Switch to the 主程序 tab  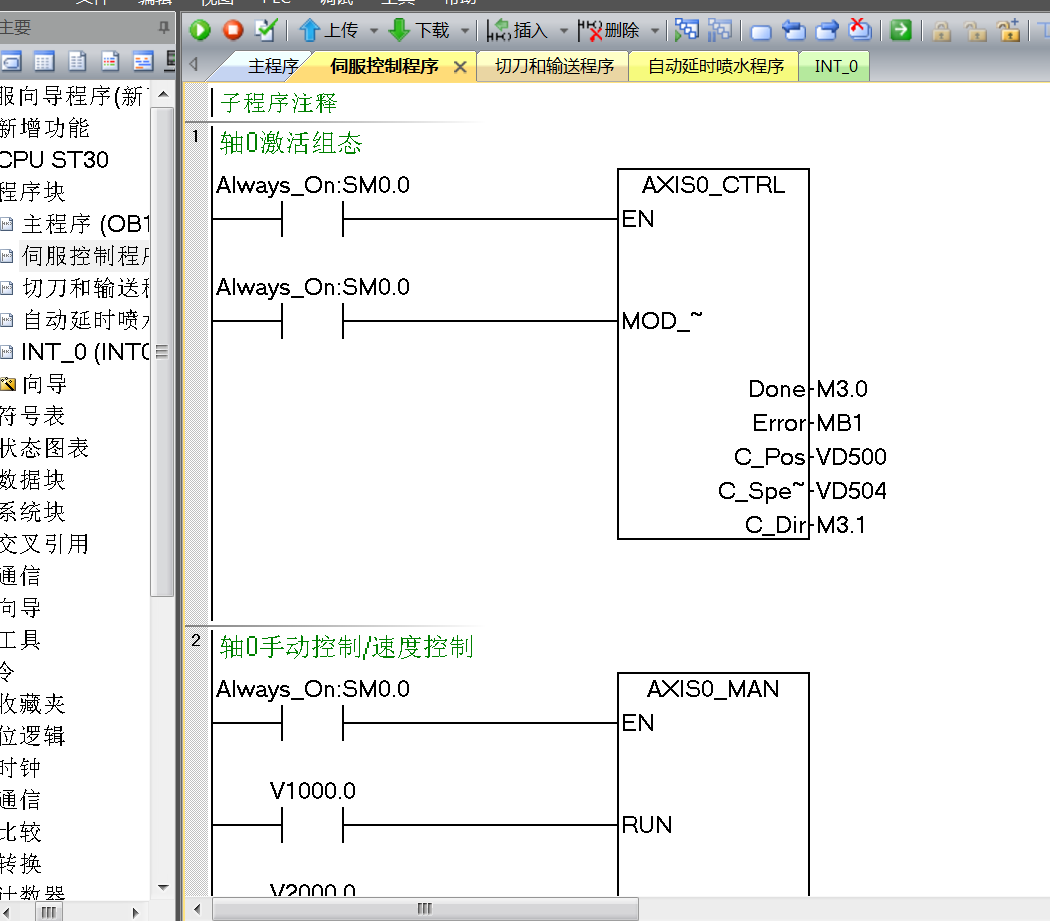272,67
